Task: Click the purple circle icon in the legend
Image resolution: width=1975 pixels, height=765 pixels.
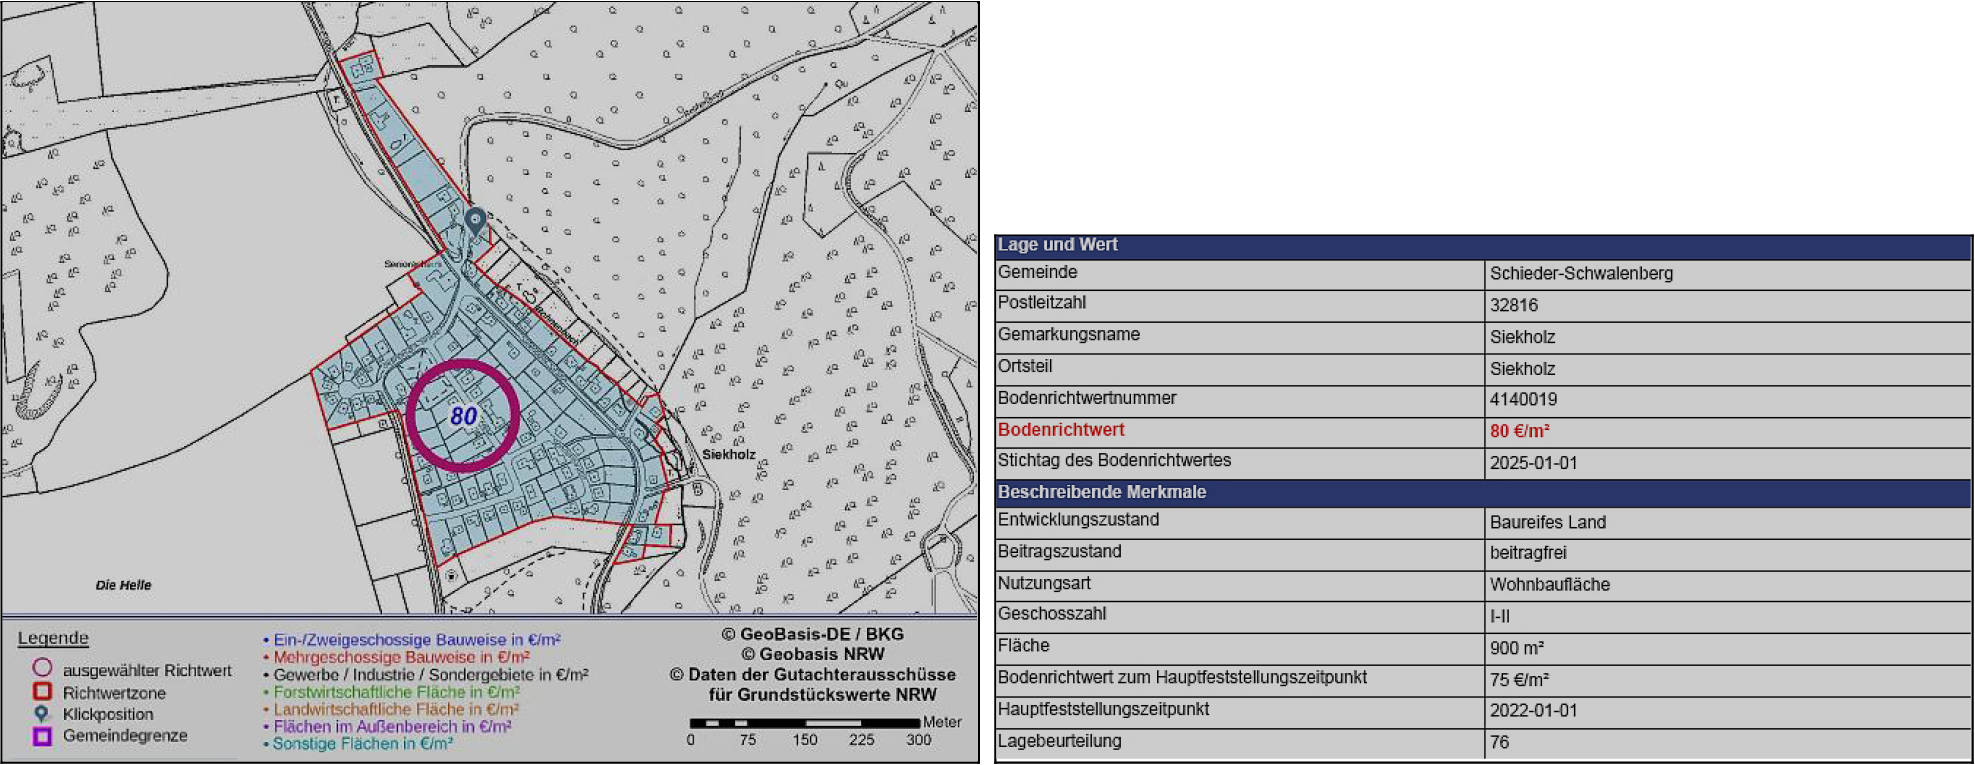Action: point(42,667)
